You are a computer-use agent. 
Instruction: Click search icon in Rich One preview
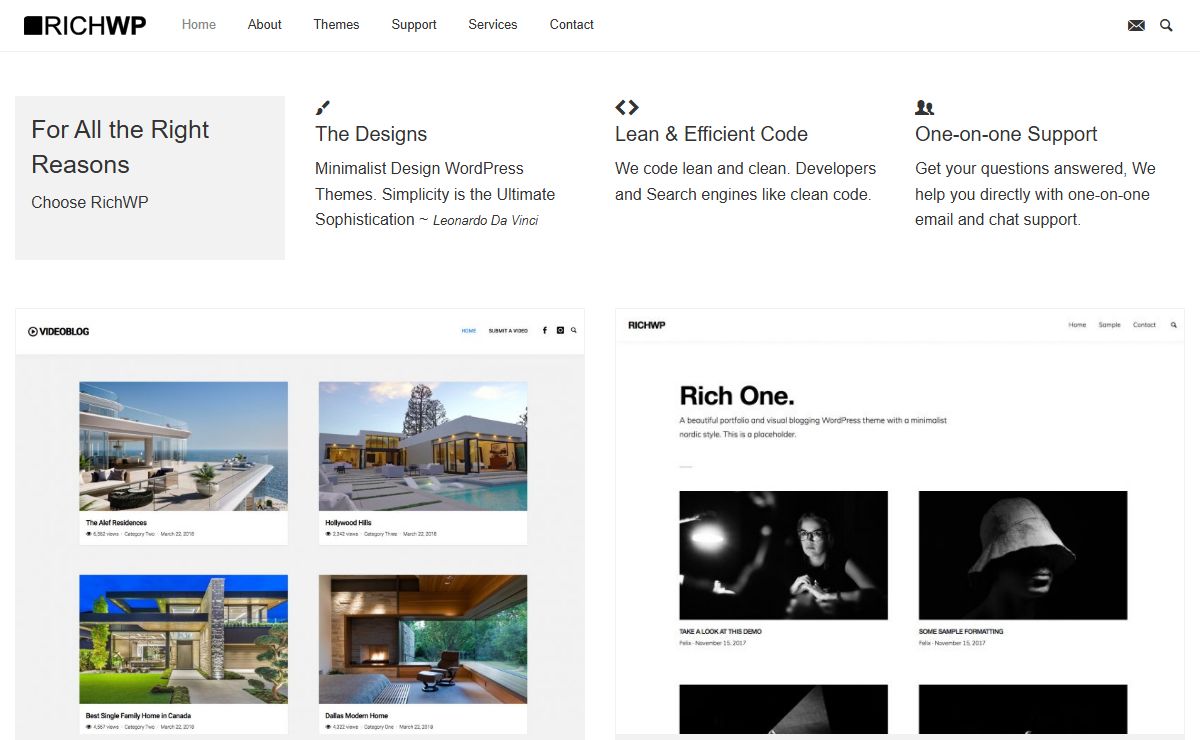1174,325
